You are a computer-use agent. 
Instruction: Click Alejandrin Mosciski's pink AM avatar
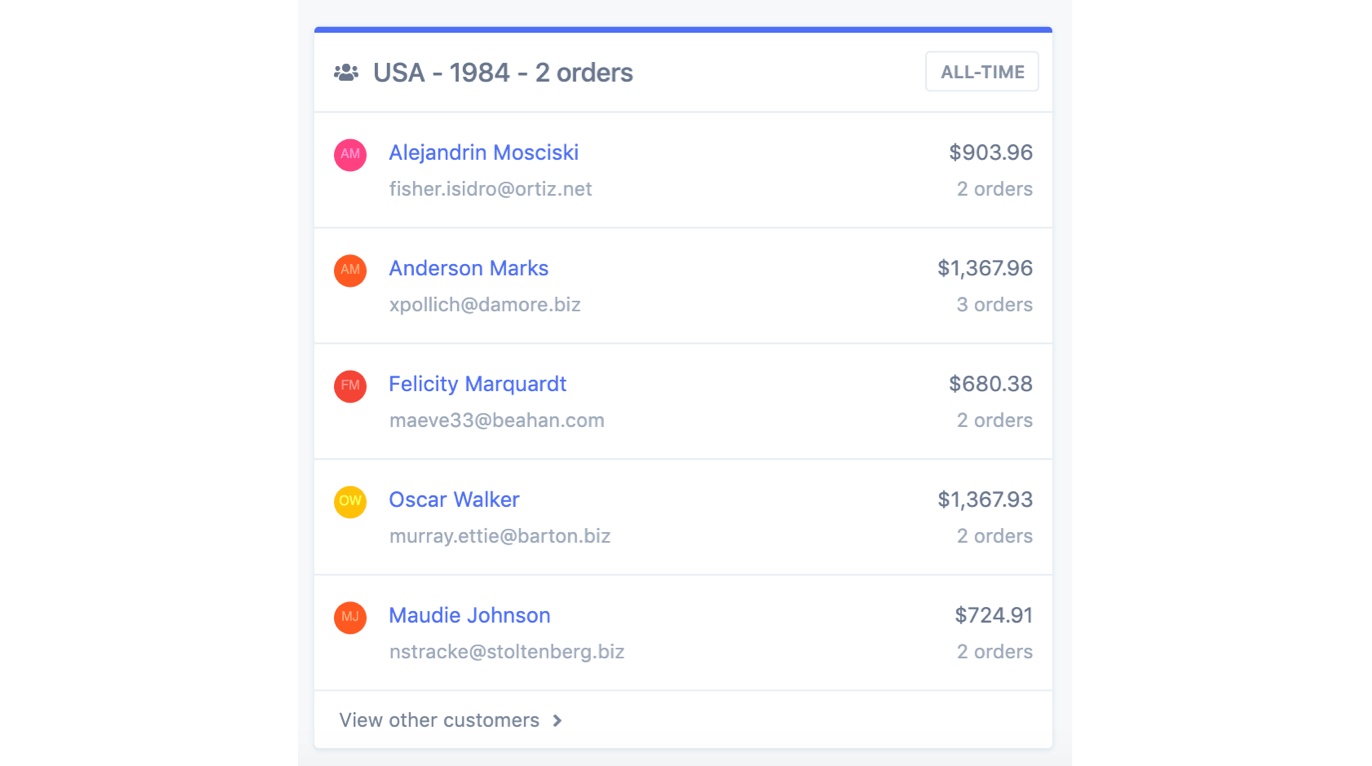click(350, 155)
